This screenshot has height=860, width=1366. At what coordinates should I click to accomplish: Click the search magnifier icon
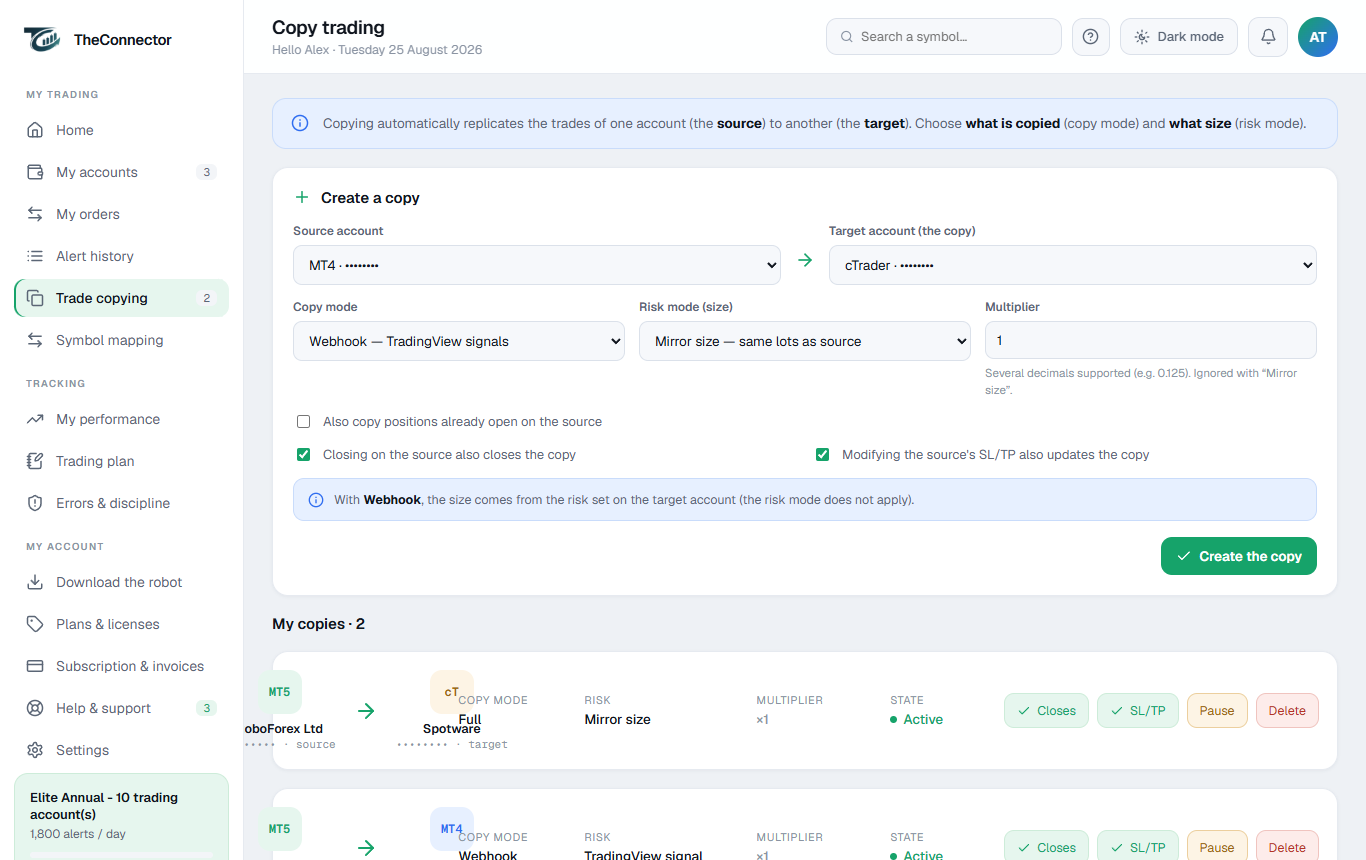847,37
